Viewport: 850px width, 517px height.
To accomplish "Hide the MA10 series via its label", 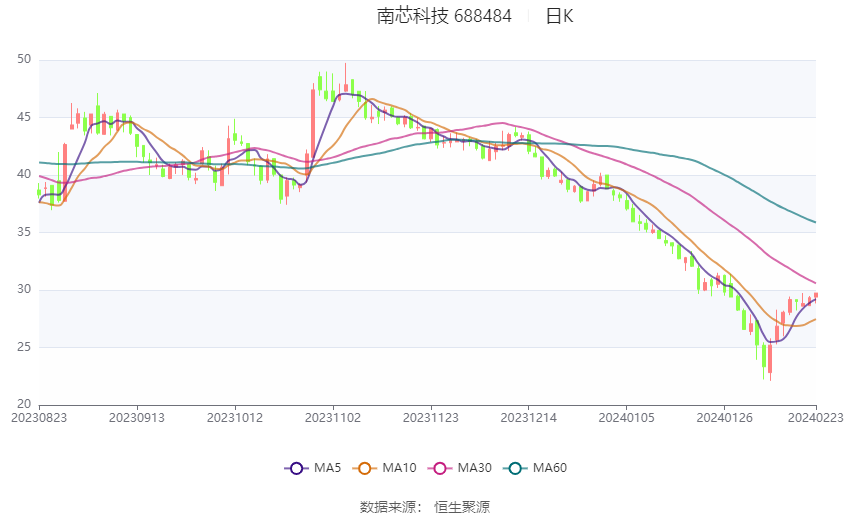I will (399, 468).
